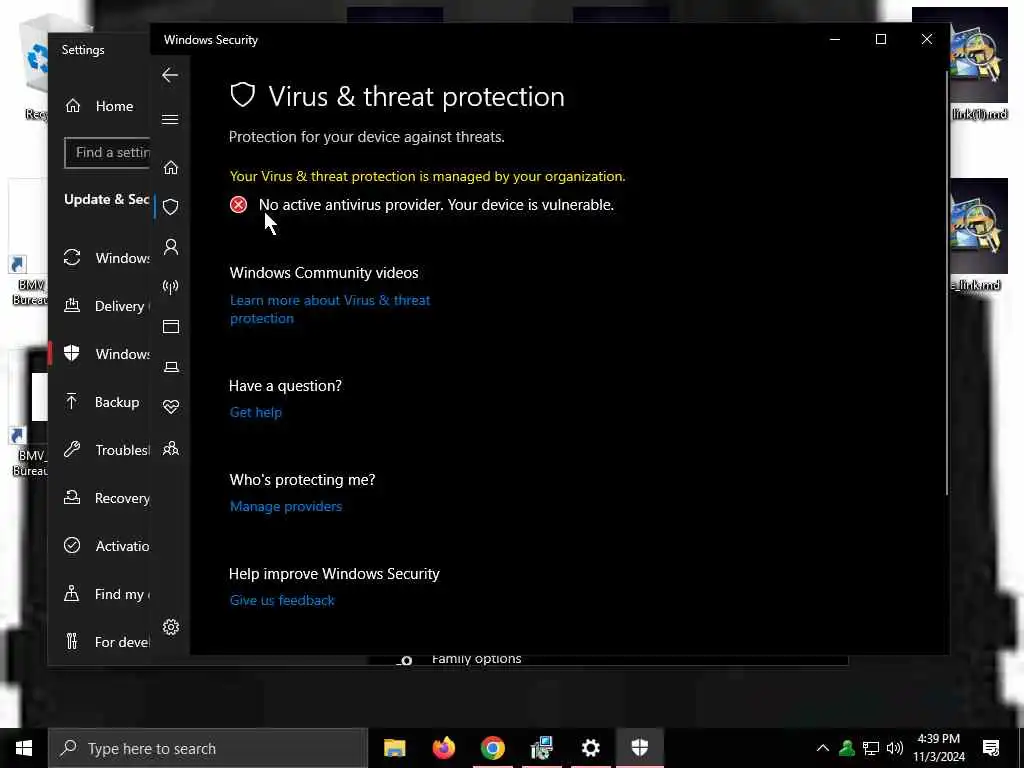
Task: Open the installer app taskbar icon
Action: (541, 748)
